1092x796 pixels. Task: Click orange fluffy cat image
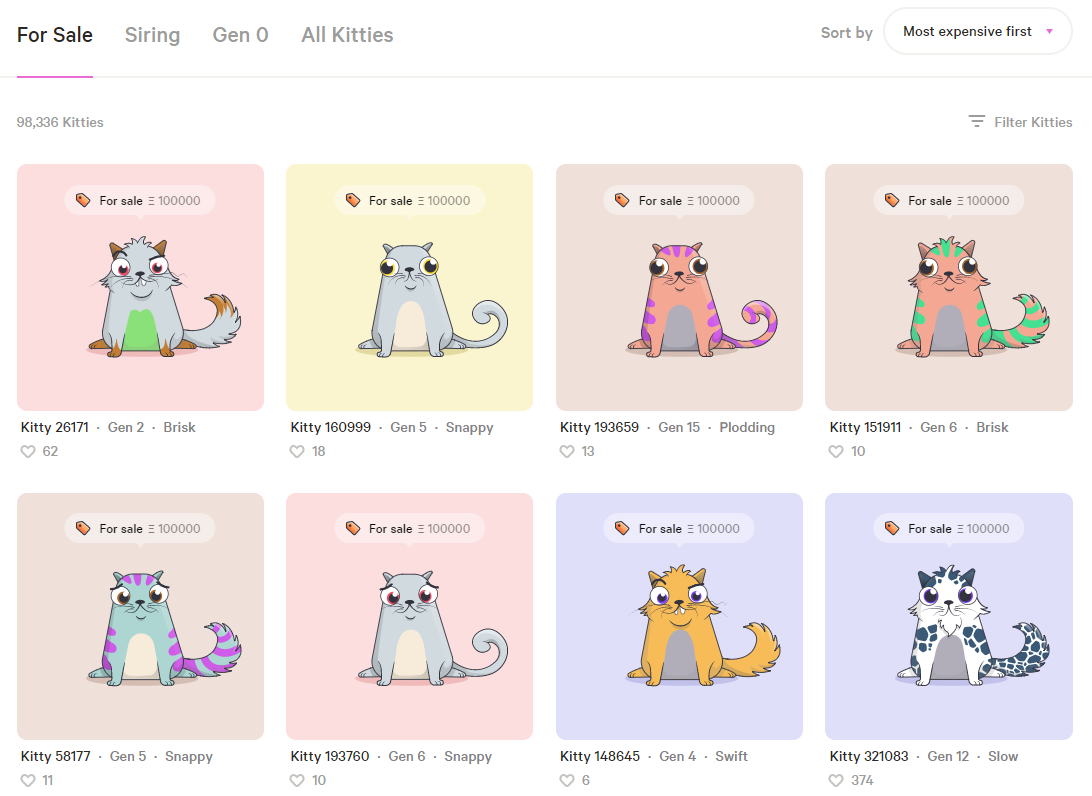coord(703,626)
